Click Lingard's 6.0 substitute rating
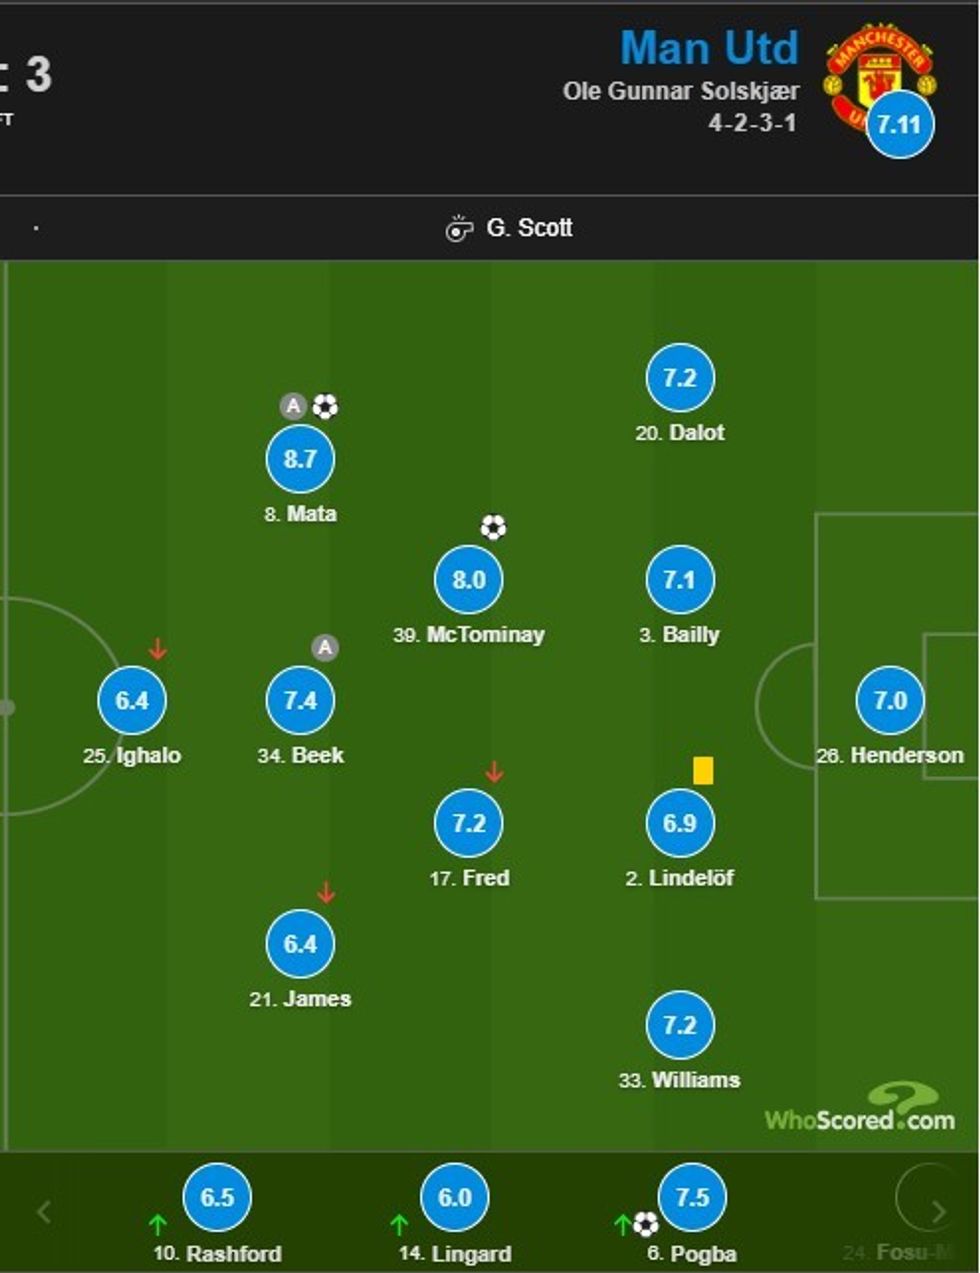 [455, 1197]
